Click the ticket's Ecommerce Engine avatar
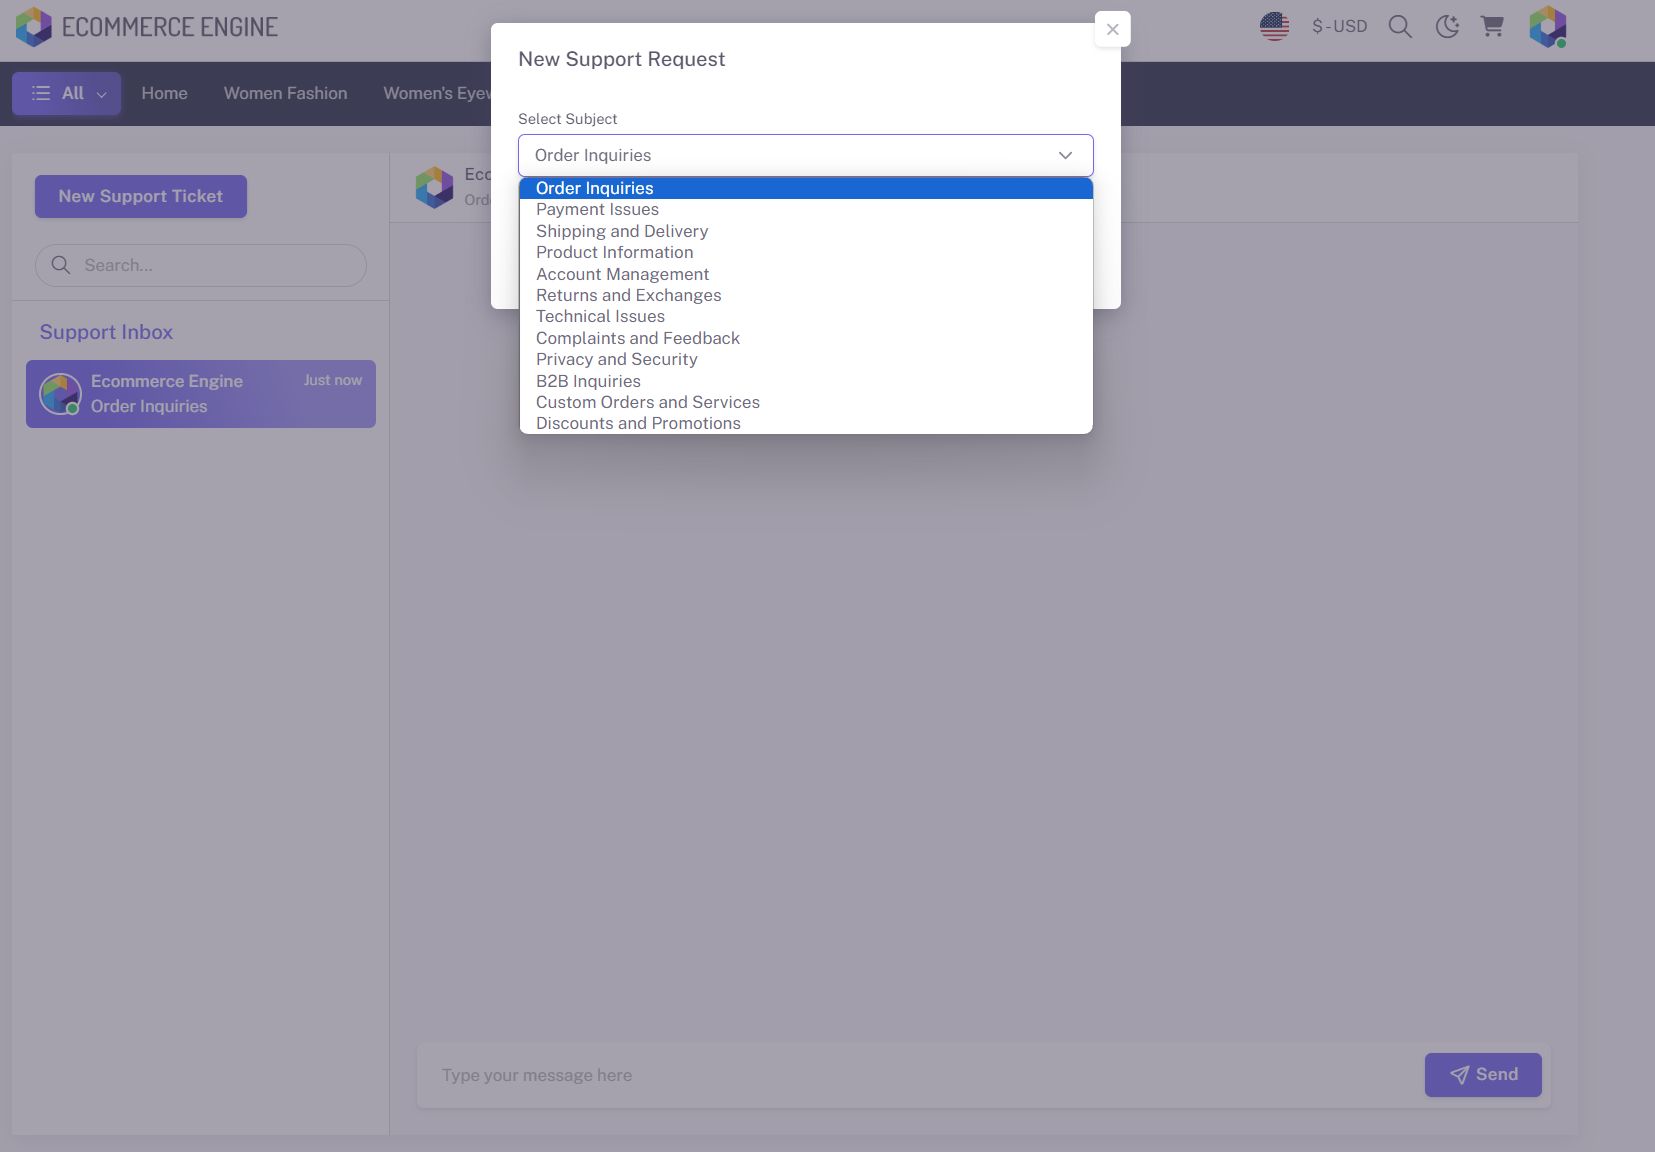This screenshot has width=1655, height=1152. point(60,394)
